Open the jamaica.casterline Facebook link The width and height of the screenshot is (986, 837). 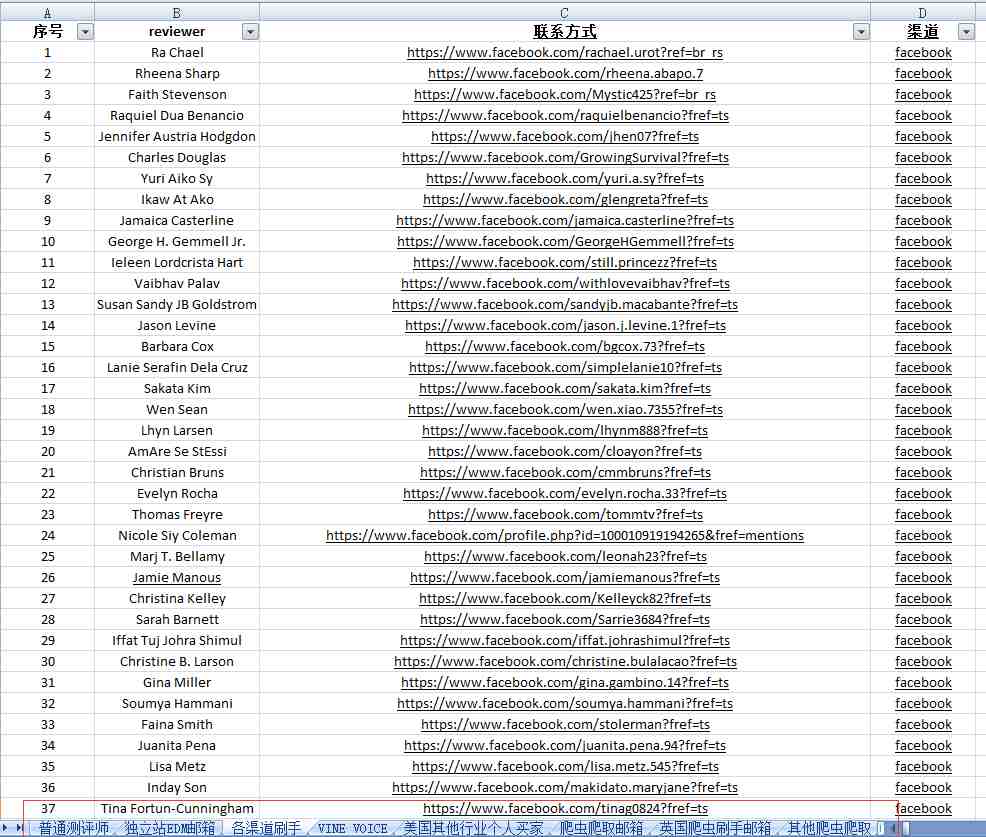565,221
